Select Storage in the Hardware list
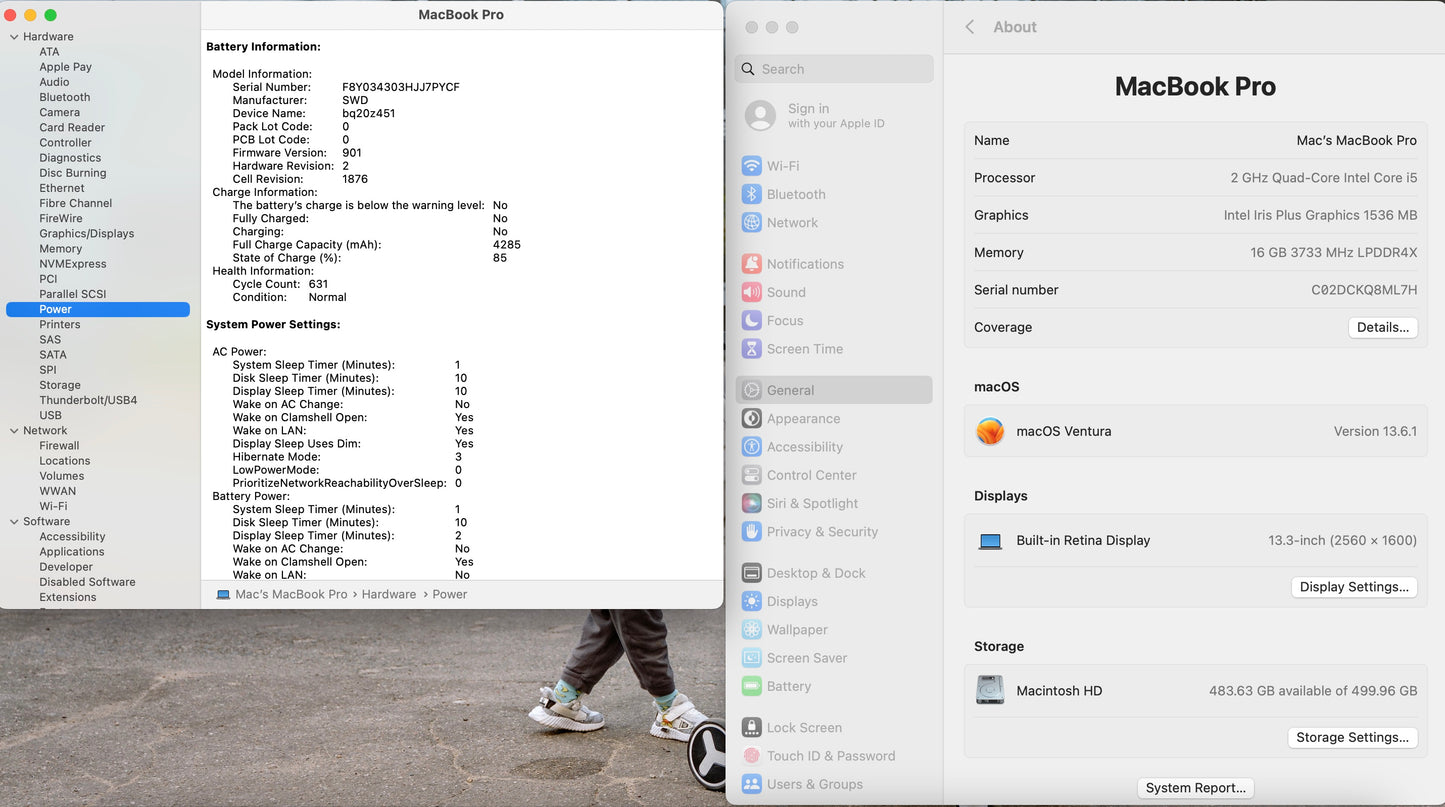Screen dimensions: 1445x807 pyautogui.click(x=60, y=385)
